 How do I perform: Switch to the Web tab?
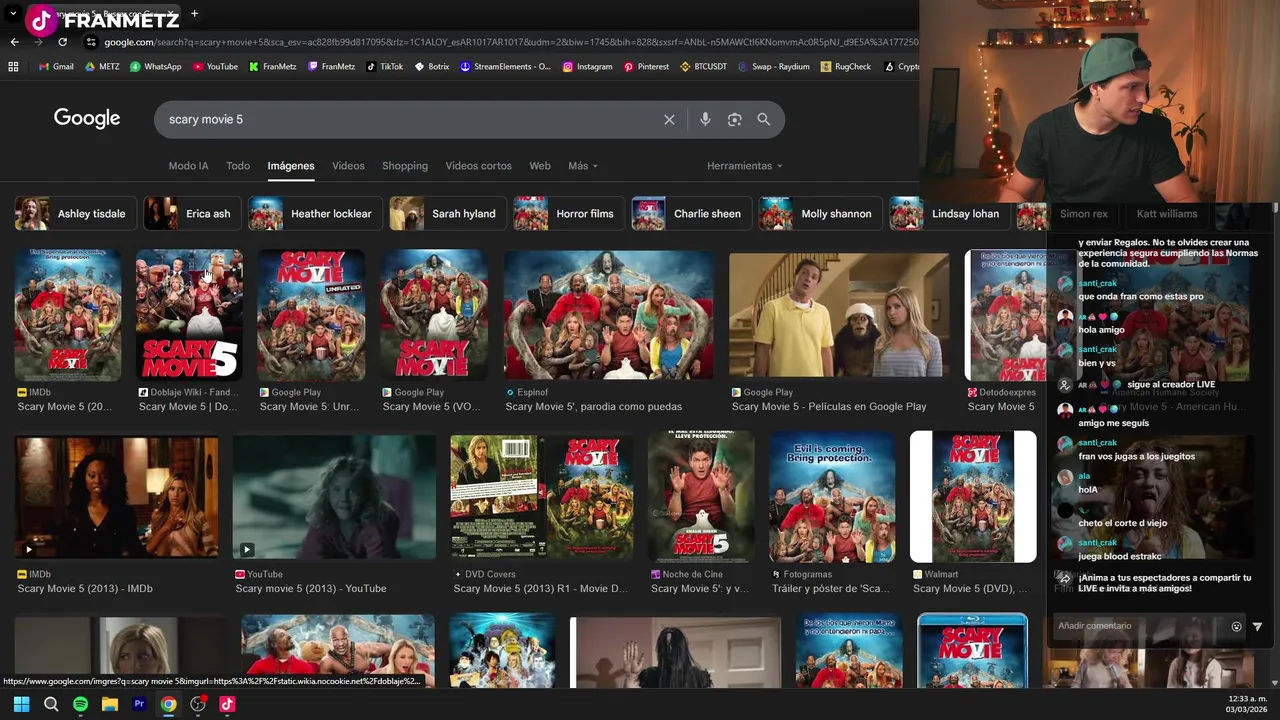click(x=540, y=166)
